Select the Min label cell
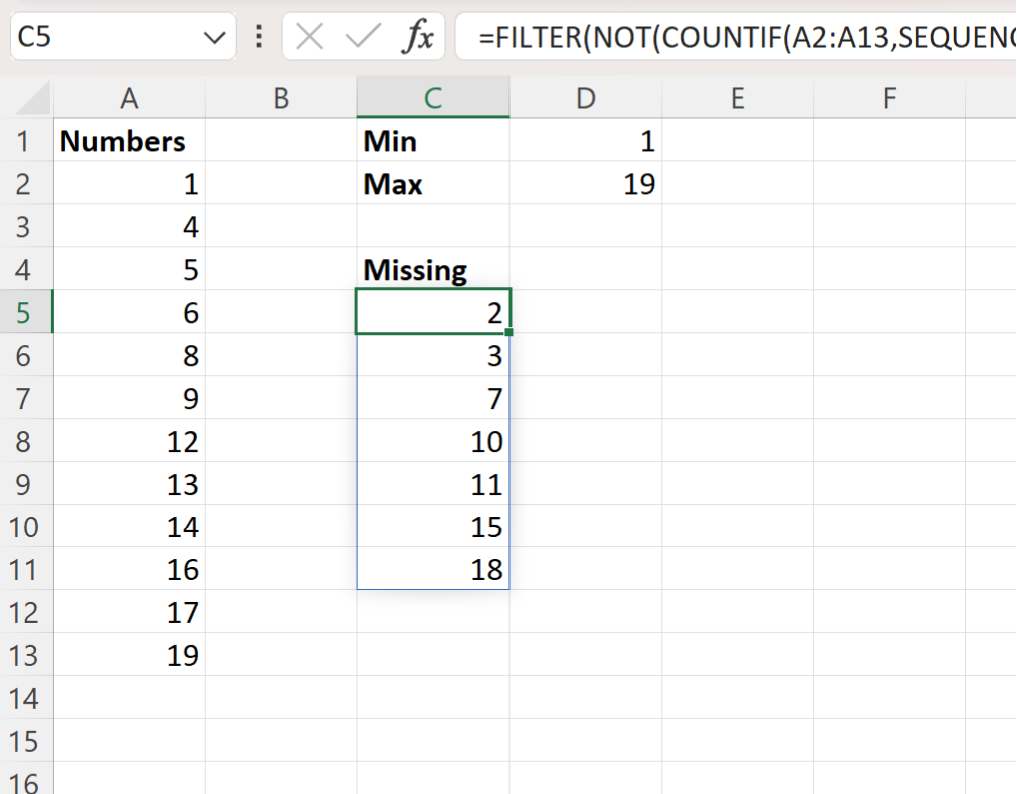1017x794 pixels. coord(432,142)
